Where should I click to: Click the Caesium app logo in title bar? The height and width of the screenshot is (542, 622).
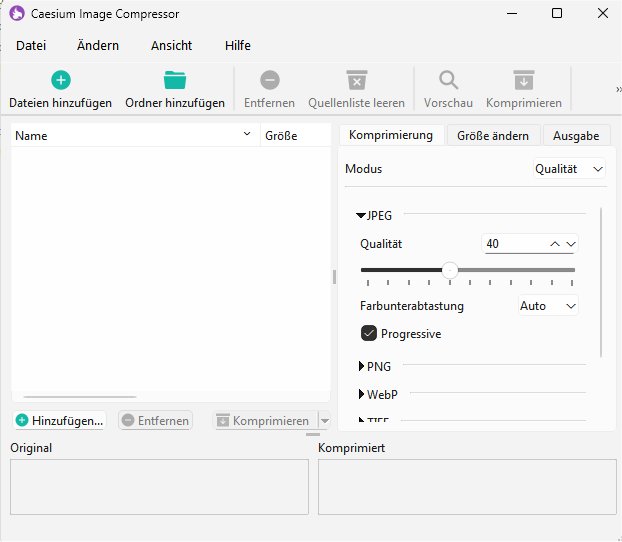[x=17, y=13]
